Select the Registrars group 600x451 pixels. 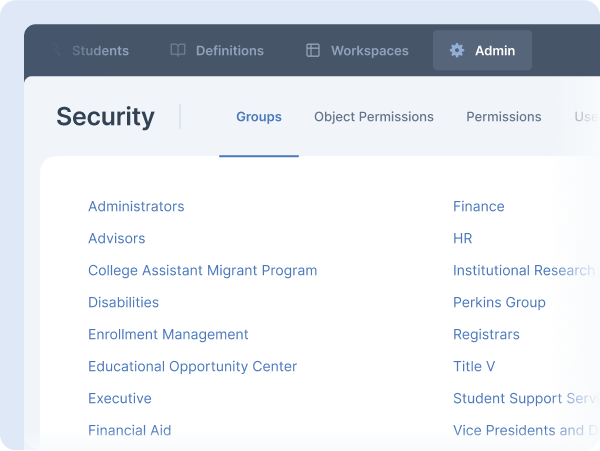pyautogui.click(x=486, y=334)
